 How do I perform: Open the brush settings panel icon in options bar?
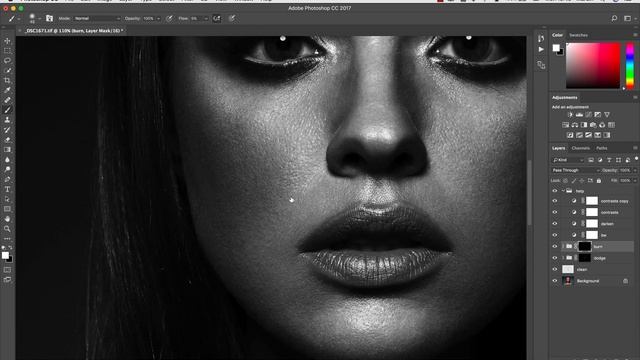pos(49,18)
